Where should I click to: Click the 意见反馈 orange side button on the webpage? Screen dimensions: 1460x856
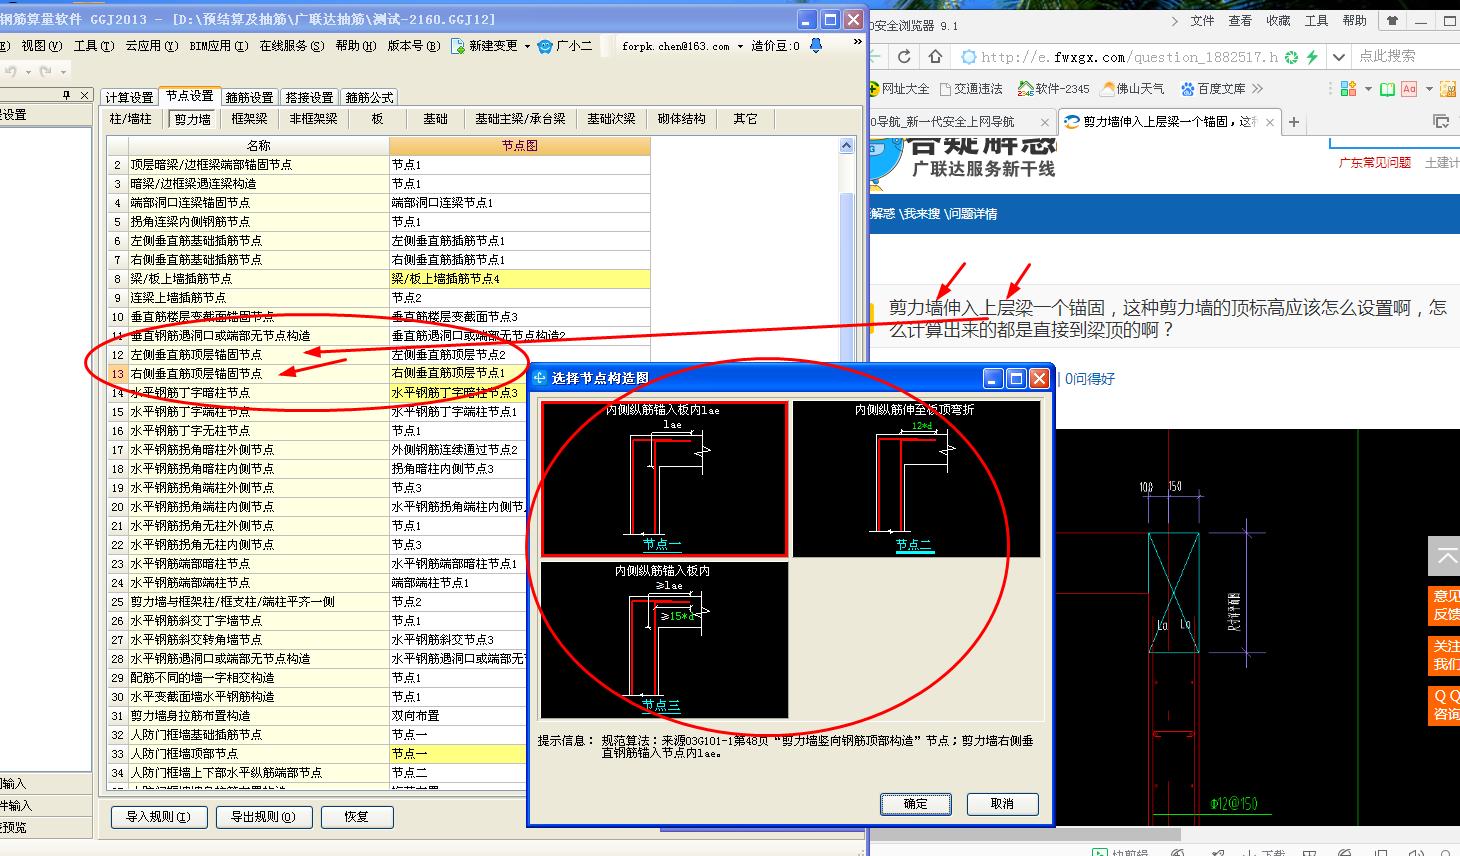1445,604
